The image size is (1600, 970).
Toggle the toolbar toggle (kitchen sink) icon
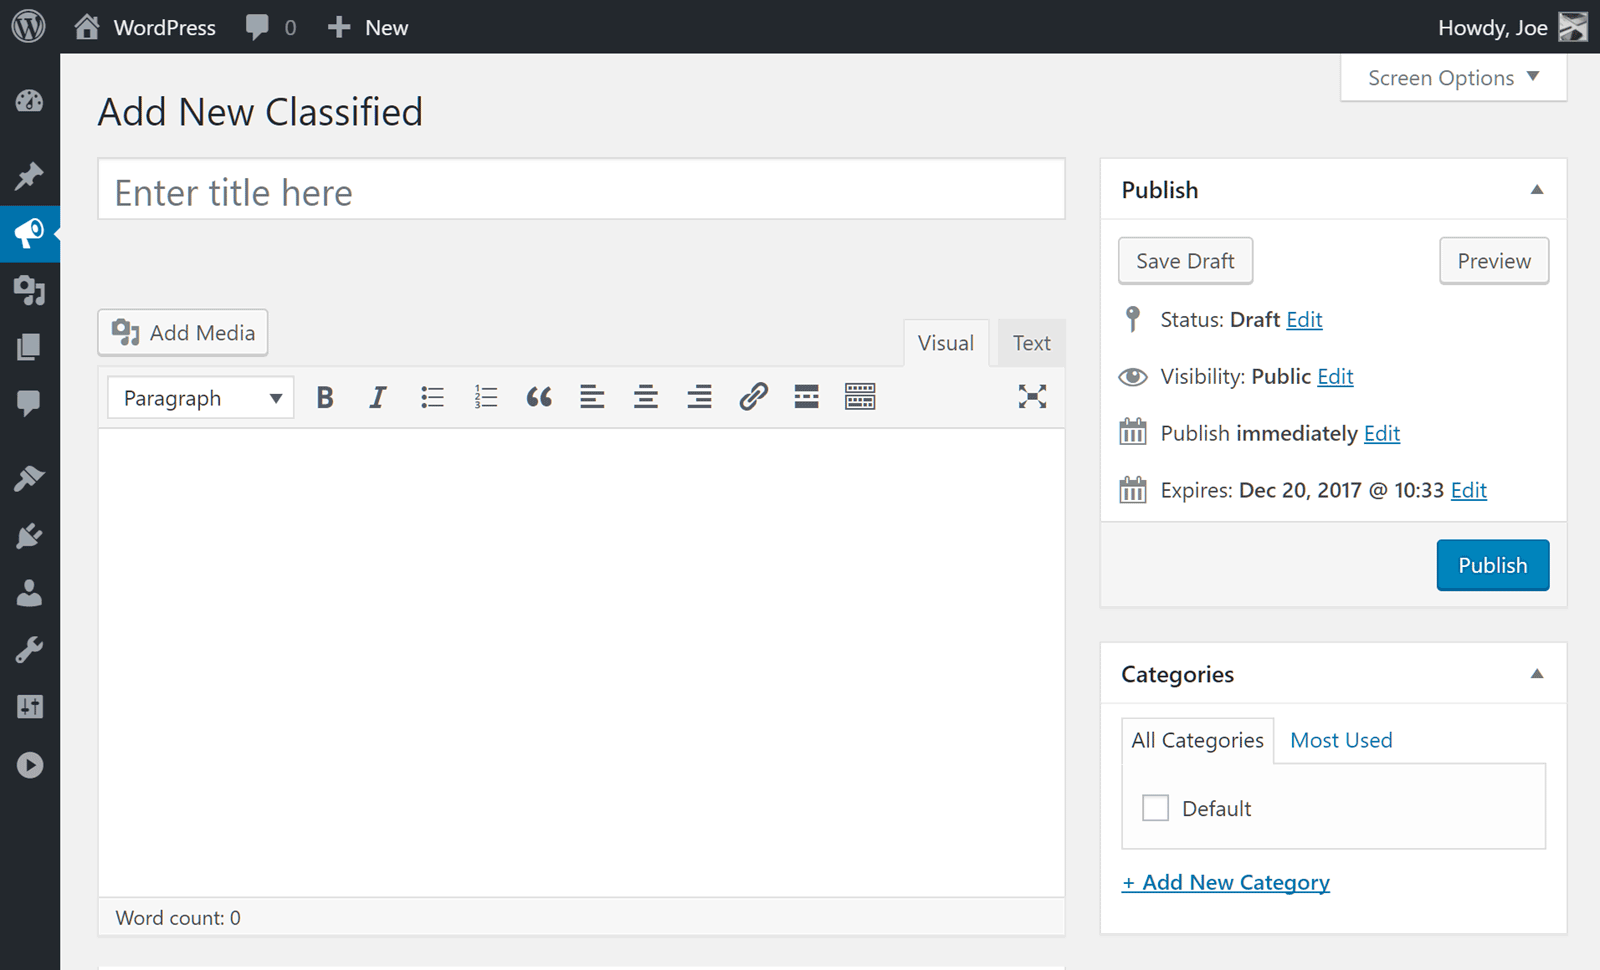pyautogui.click(x=860, y=398)
